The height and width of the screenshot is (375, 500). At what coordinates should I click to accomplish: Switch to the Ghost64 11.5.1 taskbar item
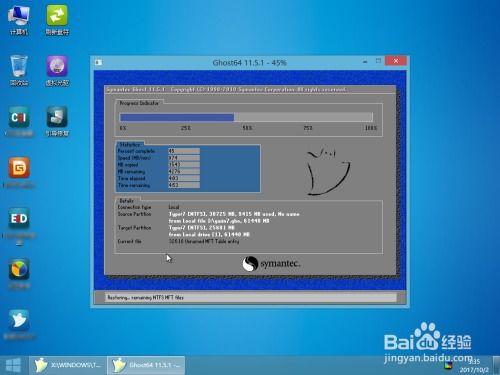pos(146,365)
